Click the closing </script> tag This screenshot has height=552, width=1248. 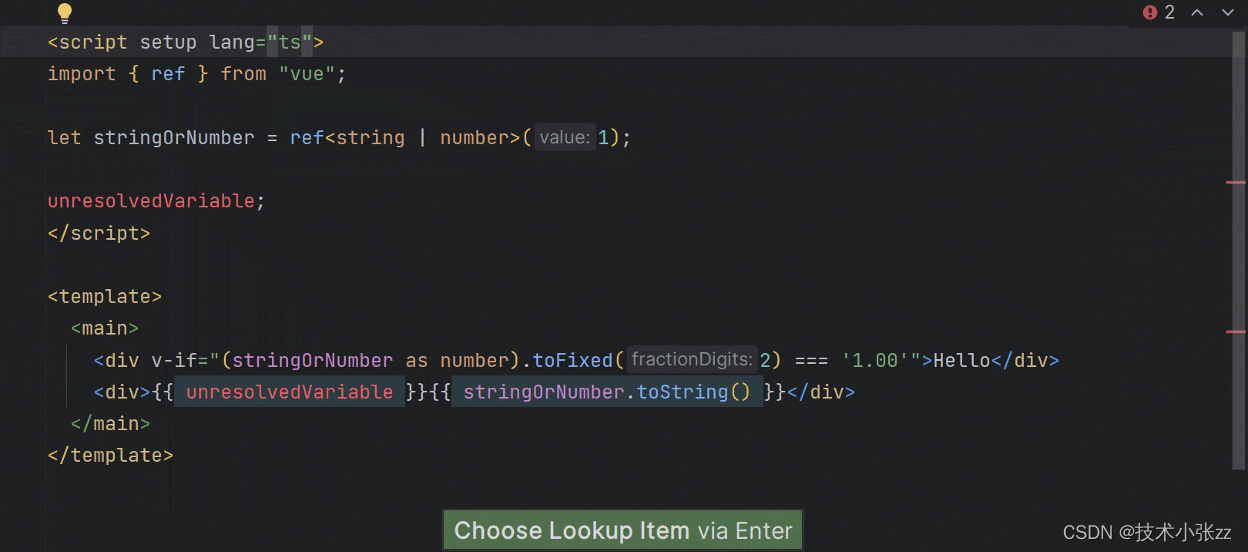tap(99, 233)
